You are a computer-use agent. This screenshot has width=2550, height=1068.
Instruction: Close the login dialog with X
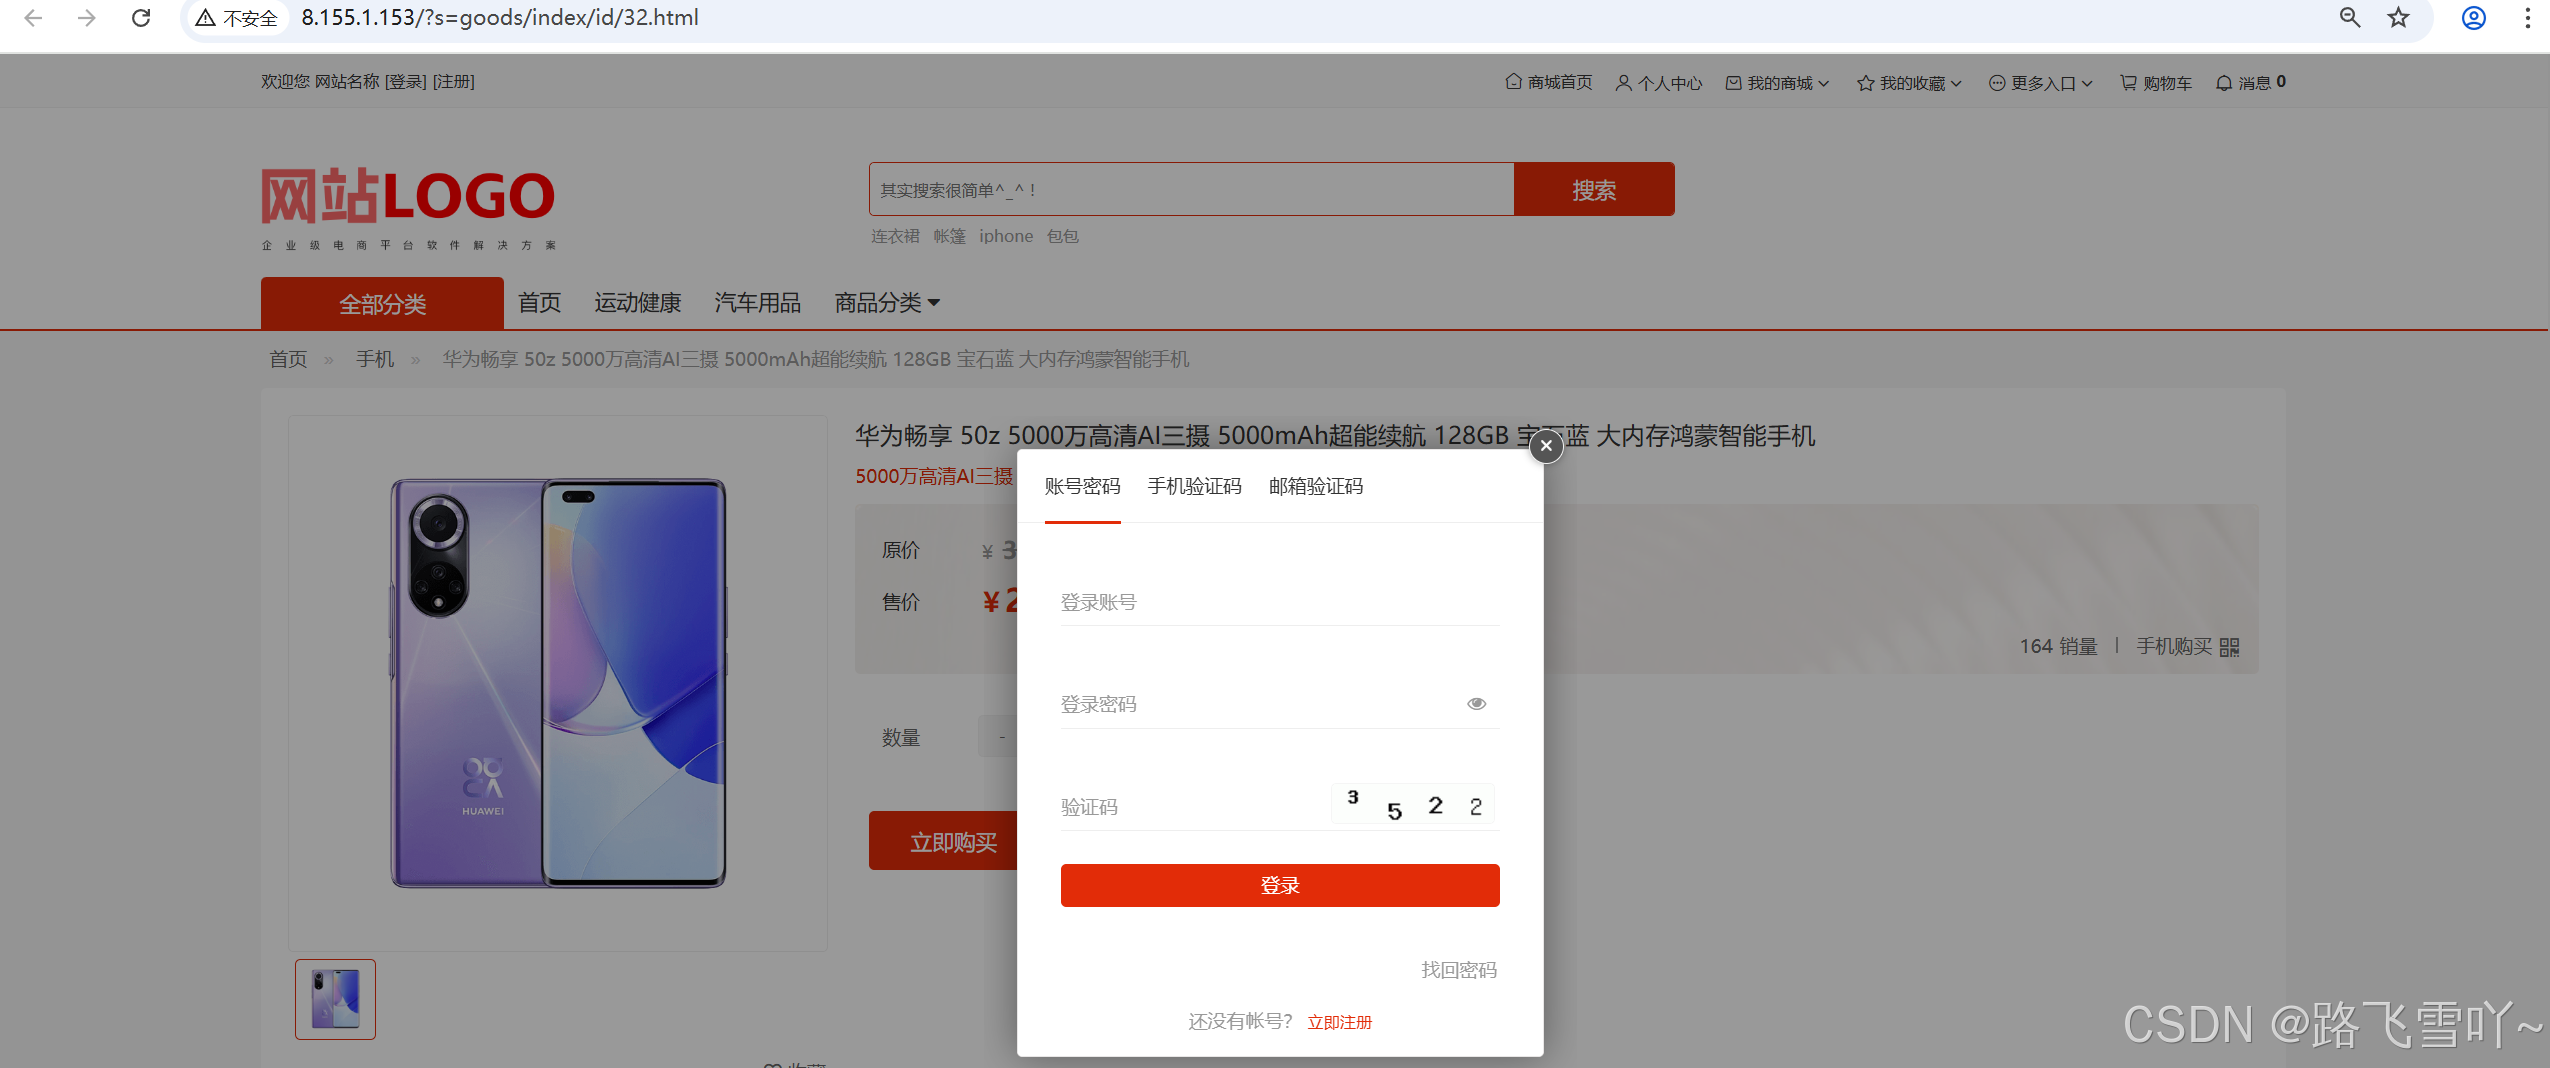pos(1546,446)
